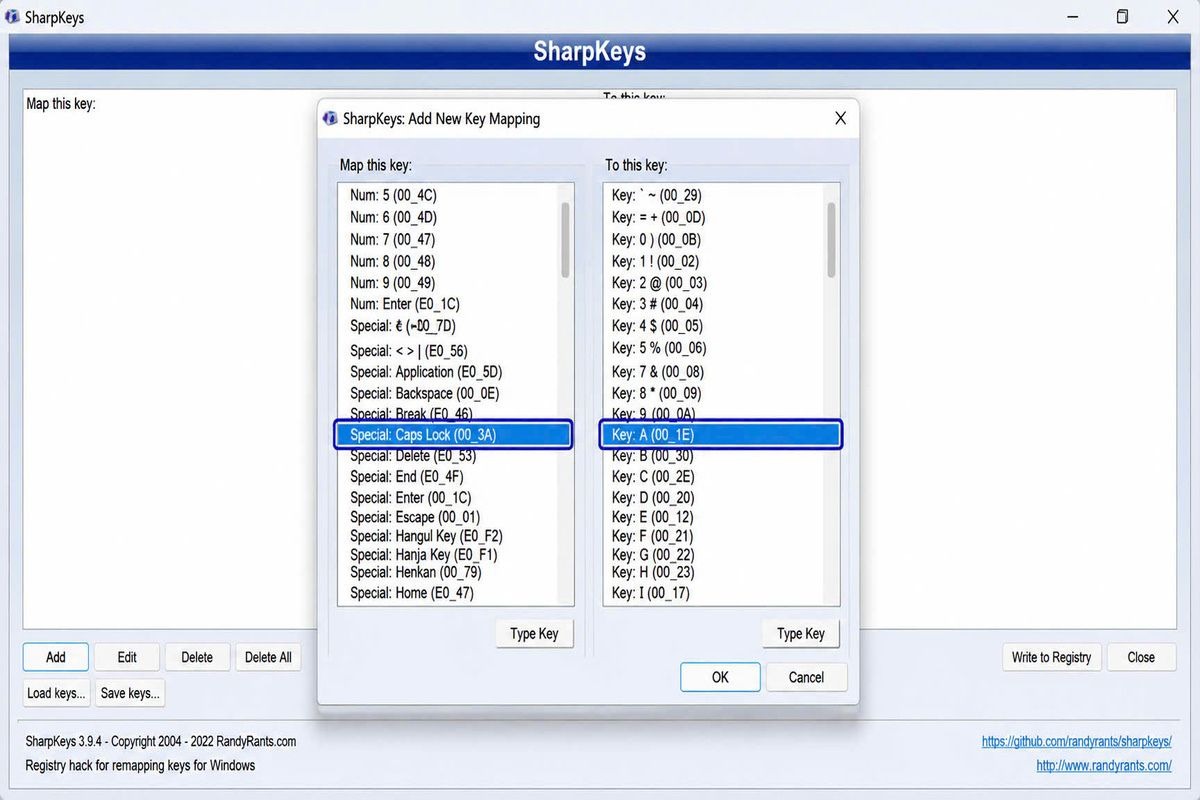Close the Add New Key Mapping dialog
The image size is (1200, 800).
coord(840,118)
